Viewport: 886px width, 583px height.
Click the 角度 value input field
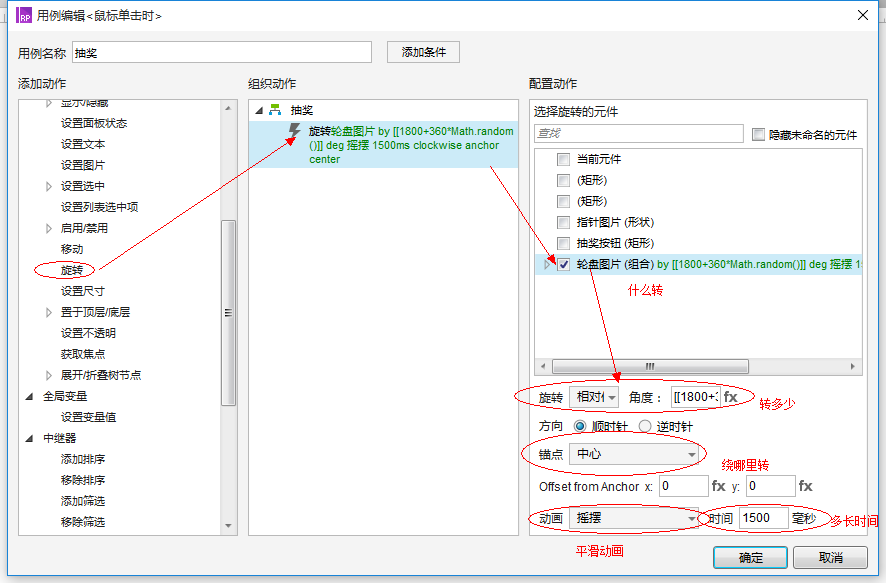tap(696, 397)
